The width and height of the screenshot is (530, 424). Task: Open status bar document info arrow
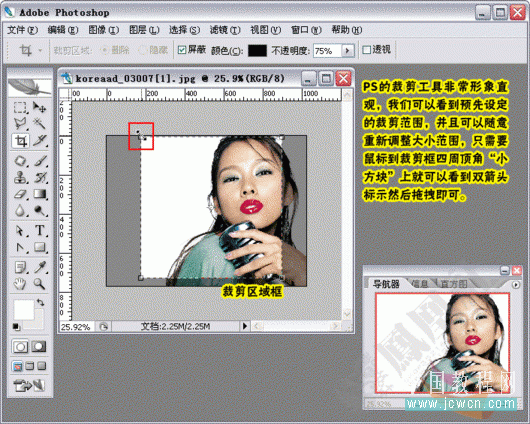(245, 326)
